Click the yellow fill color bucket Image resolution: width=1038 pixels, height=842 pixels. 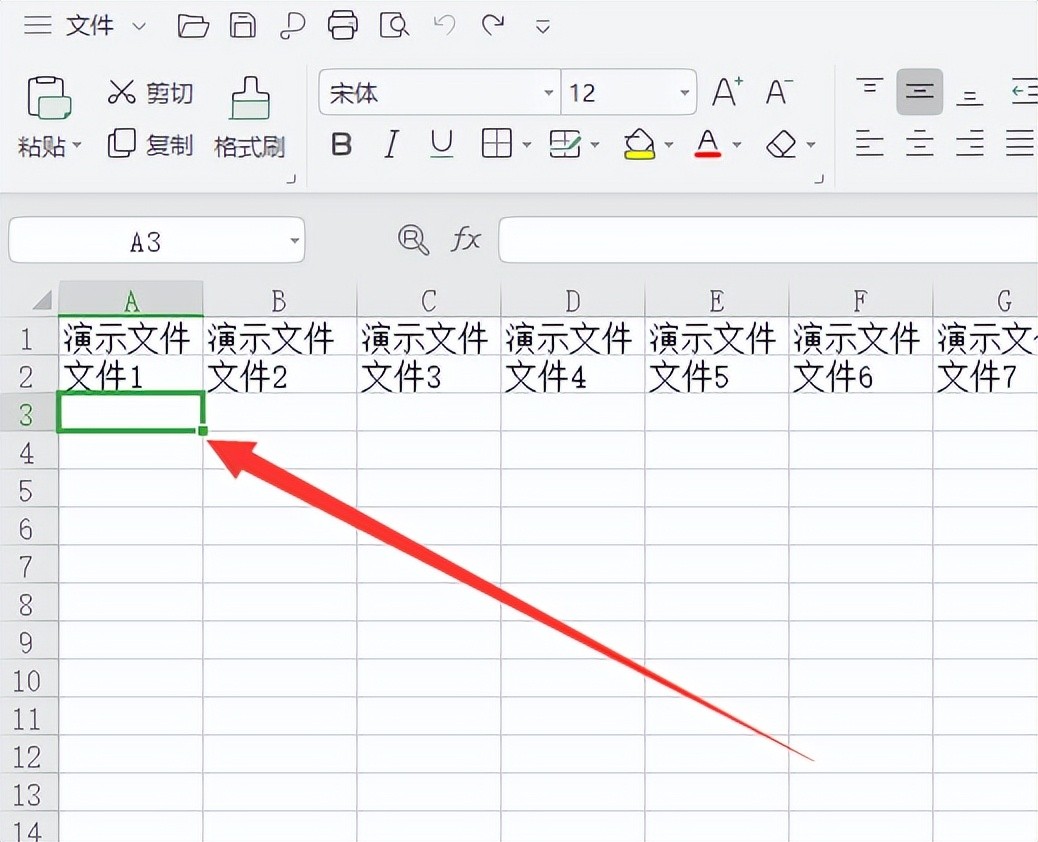[x=639, y=145]
